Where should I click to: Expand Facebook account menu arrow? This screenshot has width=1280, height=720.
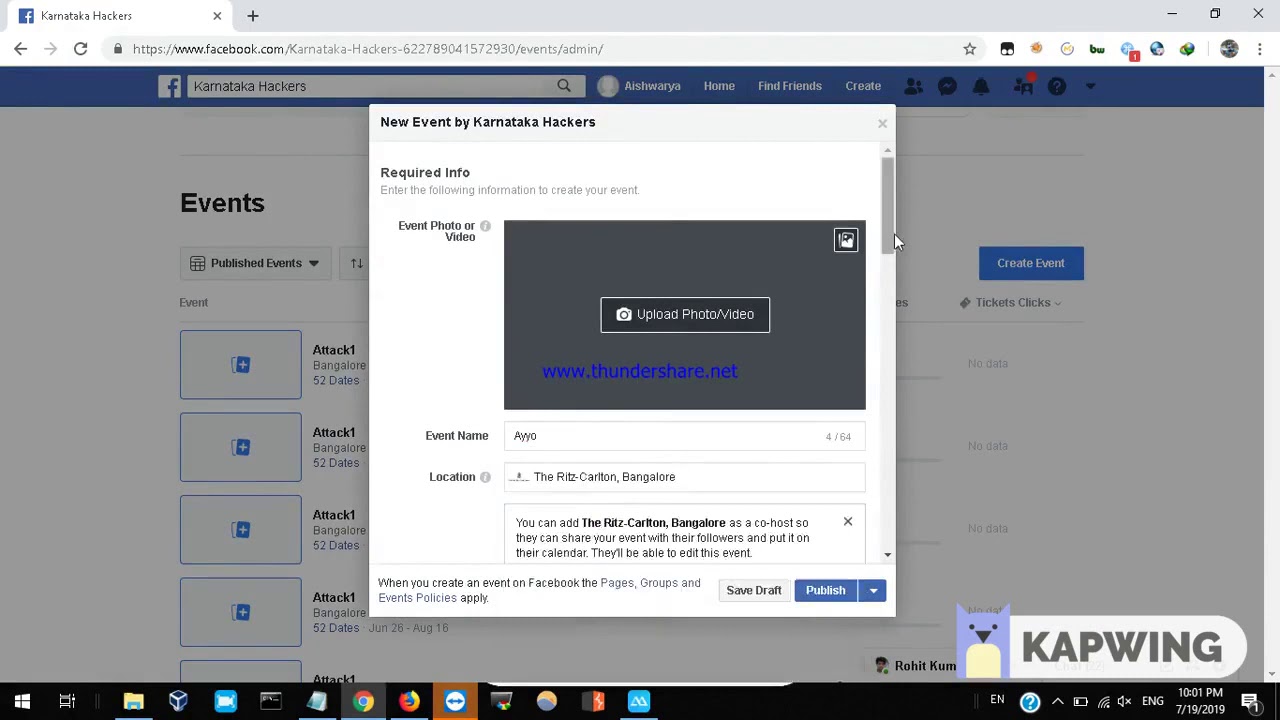click(1090, 86)
